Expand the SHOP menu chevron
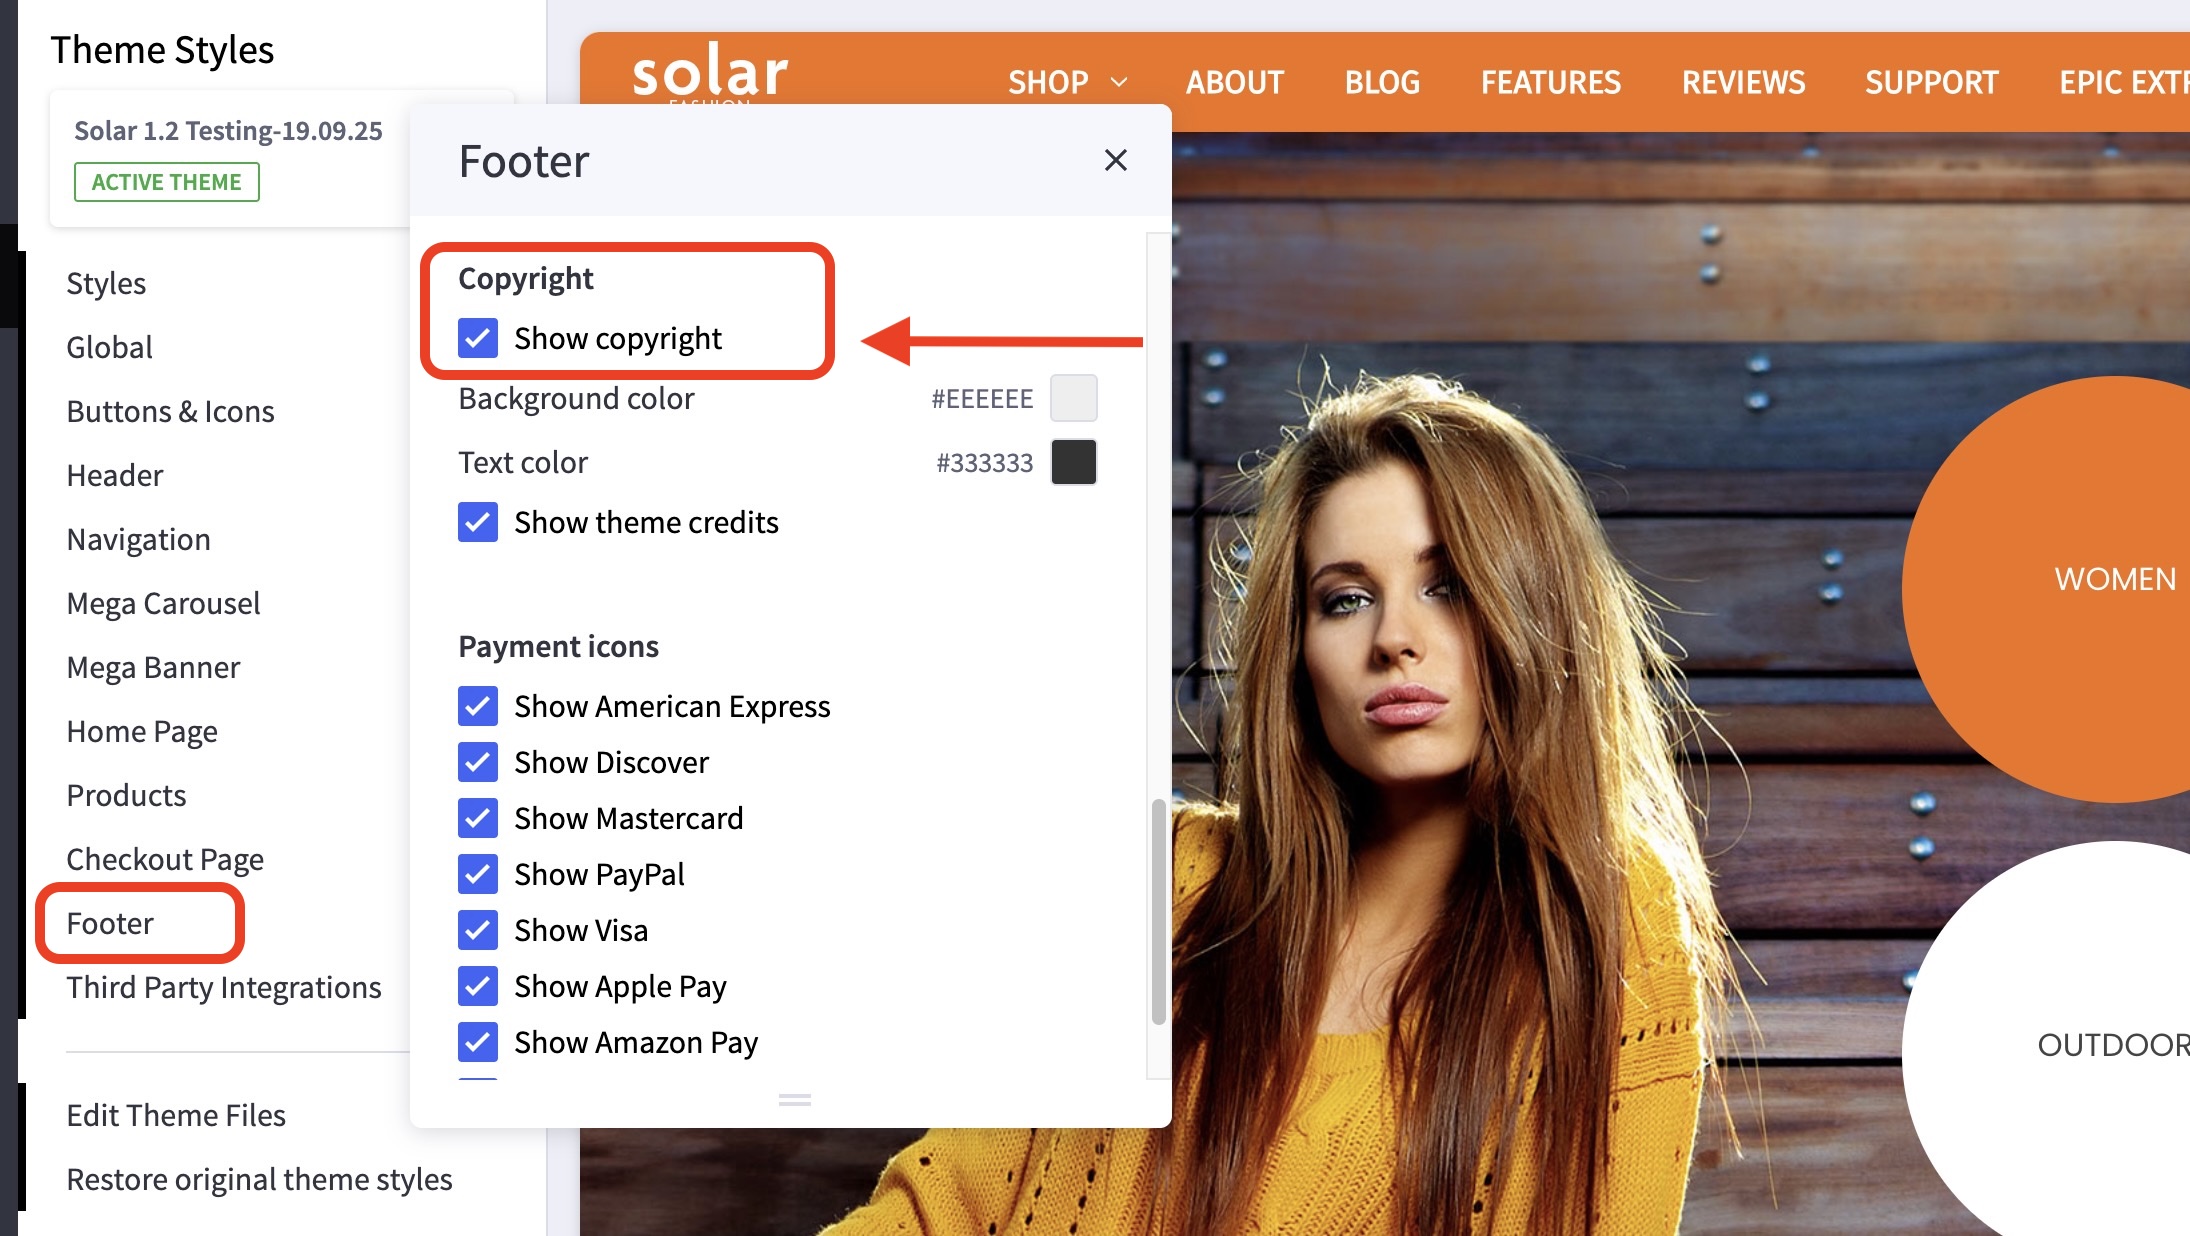The height and width of the screenshot is (1236, 2190). point(1119,82)
